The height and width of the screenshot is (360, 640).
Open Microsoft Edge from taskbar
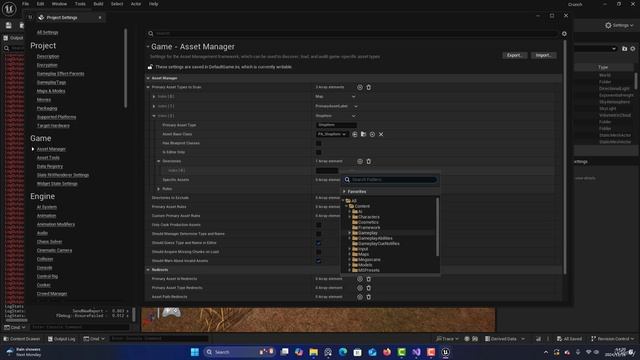[x=343, y=352]
